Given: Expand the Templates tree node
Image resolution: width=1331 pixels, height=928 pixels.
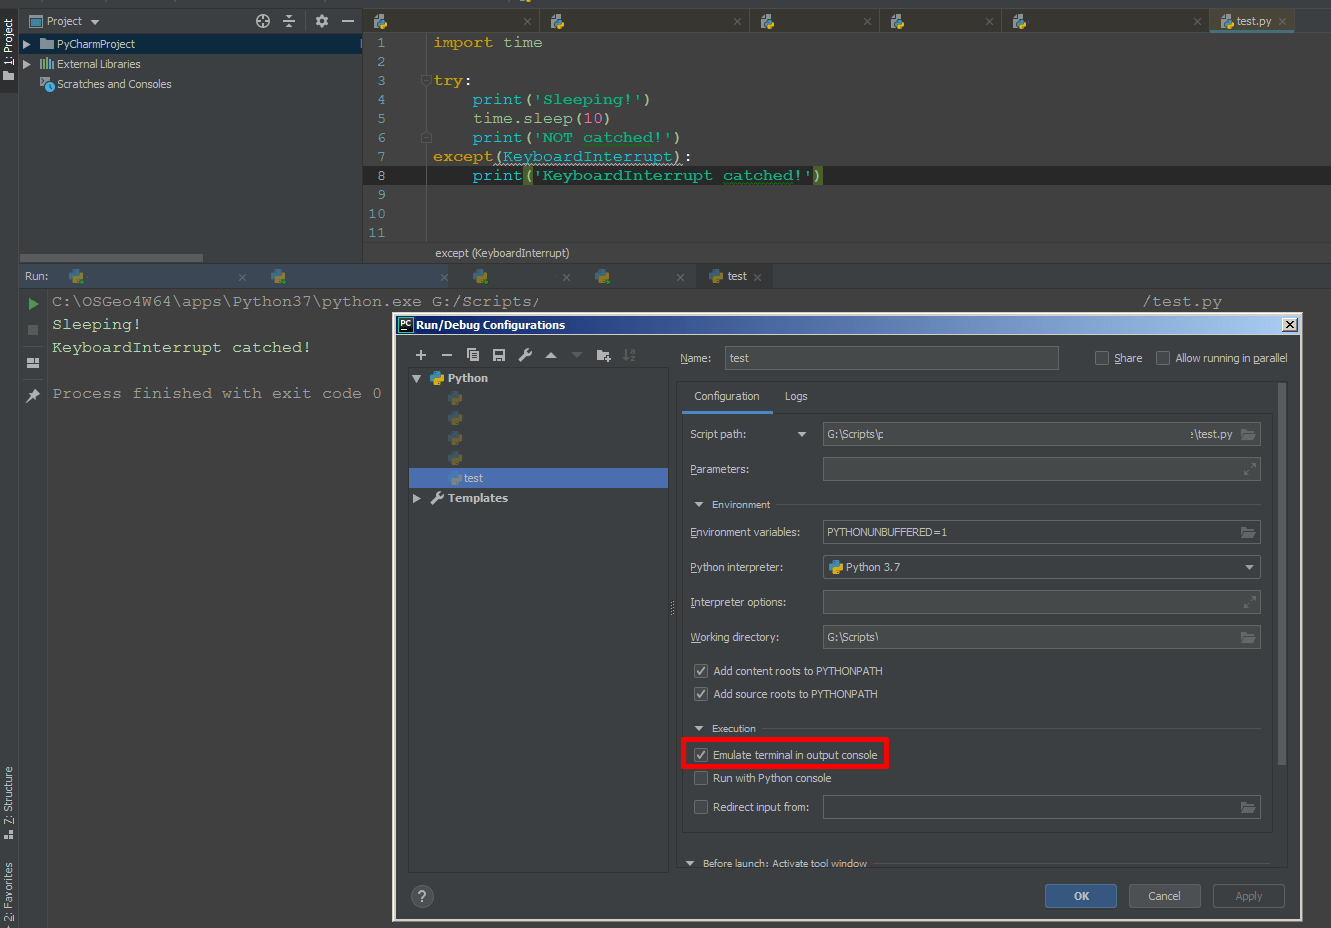Looking at the screenshot, I should pyautogui.click(x=417, y=498).
